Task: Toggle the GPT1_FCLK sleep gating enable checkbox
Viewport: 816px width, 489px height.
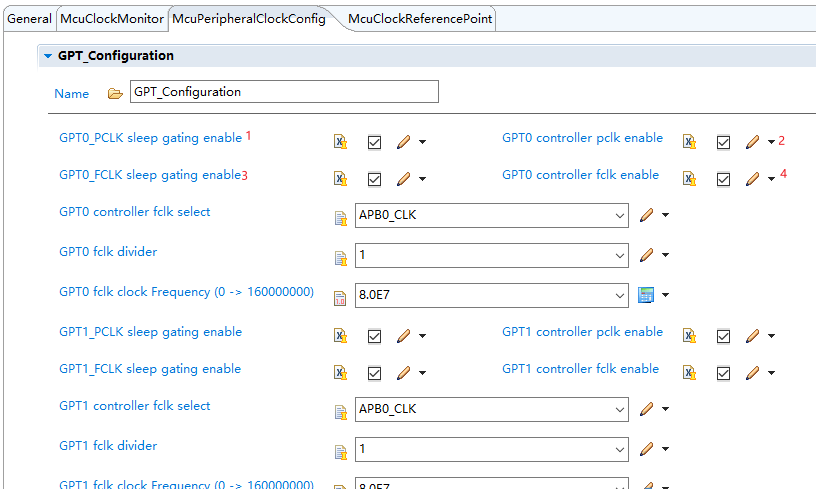Action: point(374,373)
